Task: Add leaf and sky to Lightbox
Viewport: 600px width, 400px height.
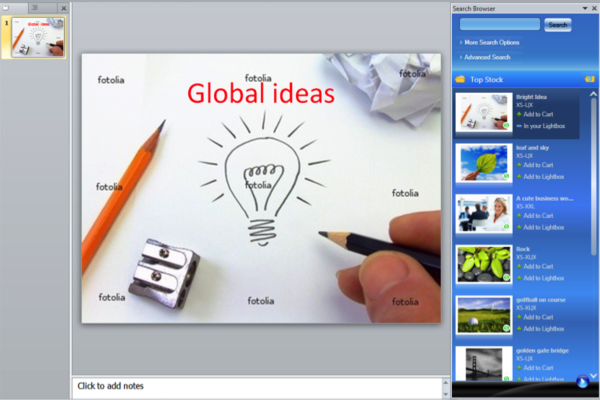Action: (543, 176)
